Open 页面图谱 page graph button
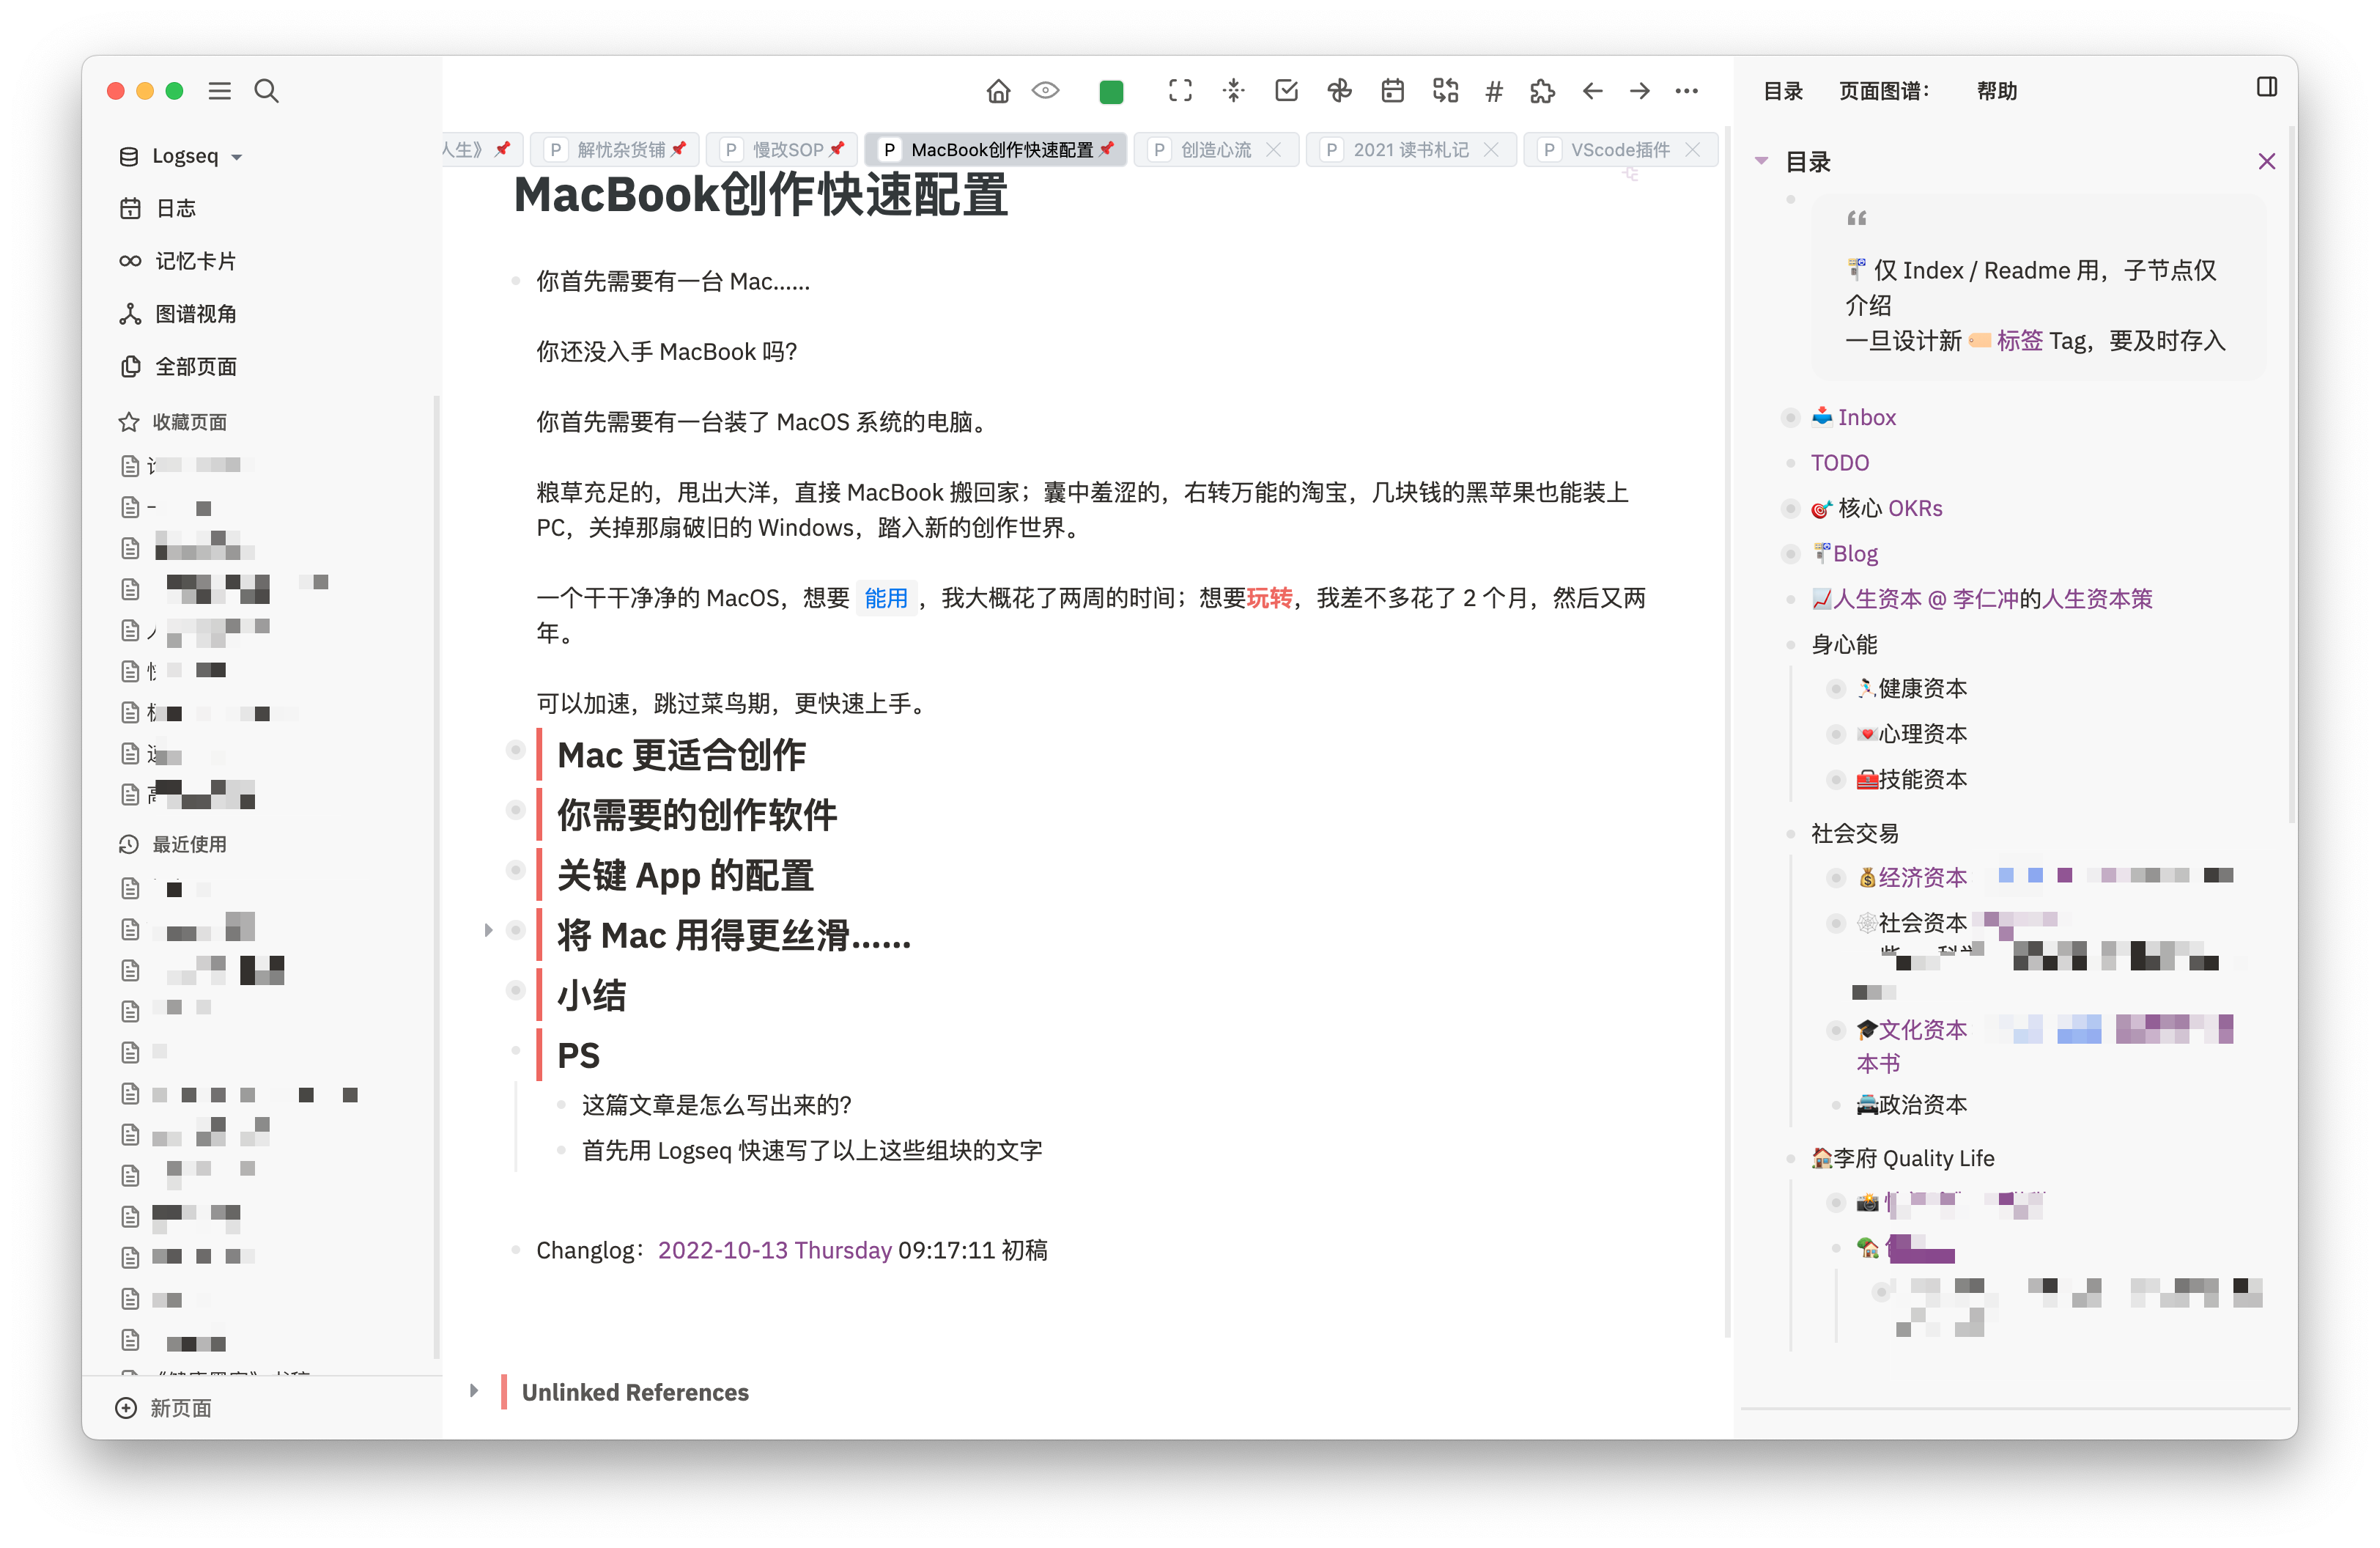This screenshot has height=1548, width=2380. (x=1885, y=91)
